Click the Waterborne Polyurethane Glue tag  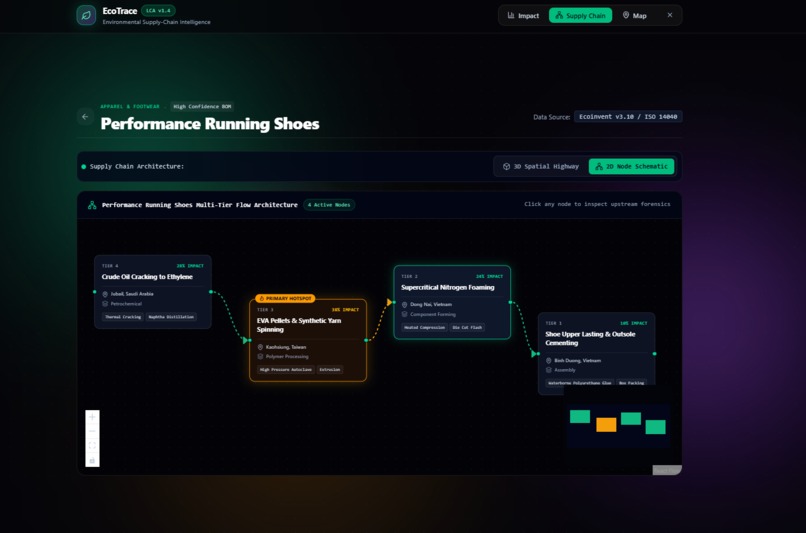pyautogui.click(x=579, y=383)
